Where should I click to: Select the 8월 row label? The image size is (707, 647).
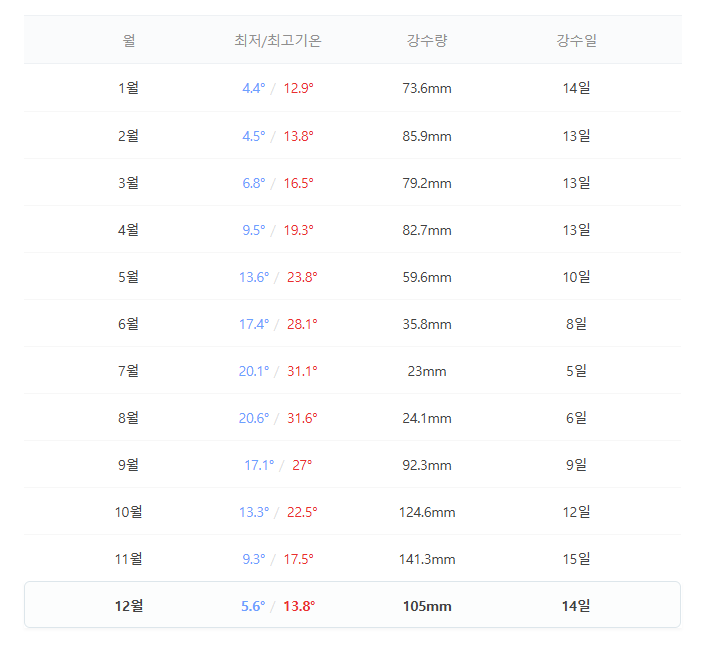129,418
